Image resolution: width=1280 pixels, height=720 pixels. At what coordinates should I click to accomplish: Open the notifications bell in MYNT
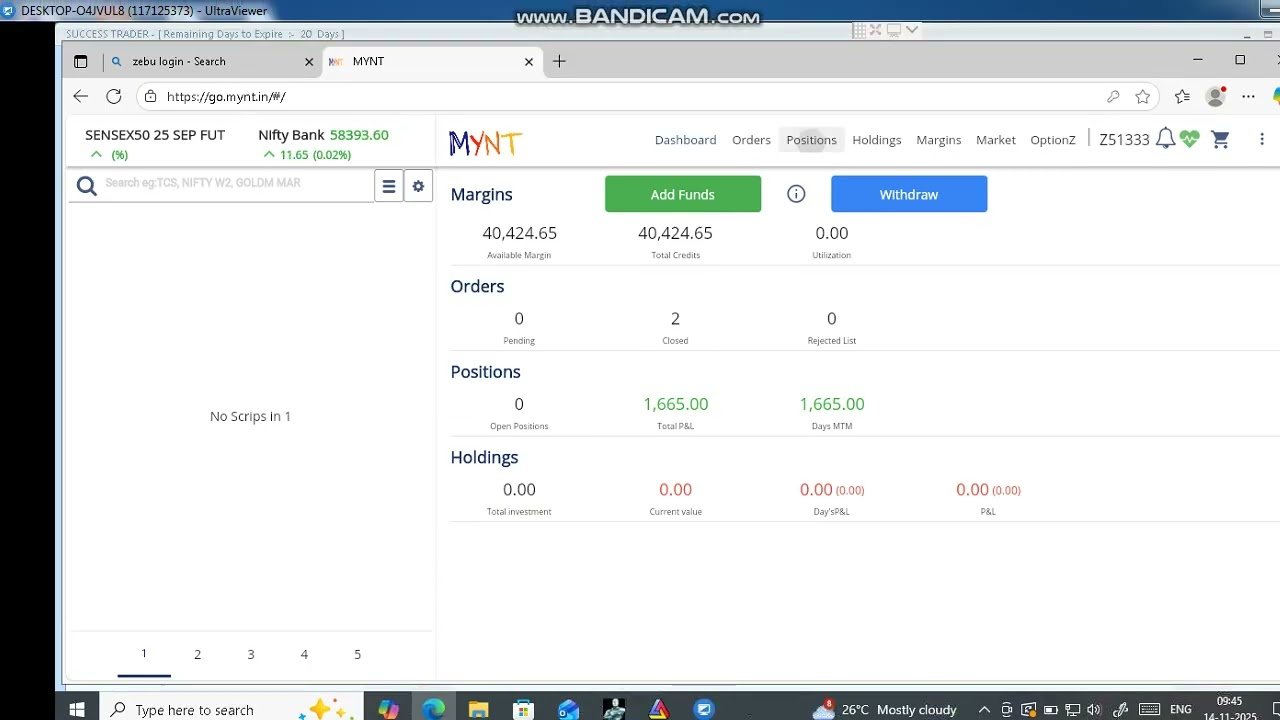1165,139
